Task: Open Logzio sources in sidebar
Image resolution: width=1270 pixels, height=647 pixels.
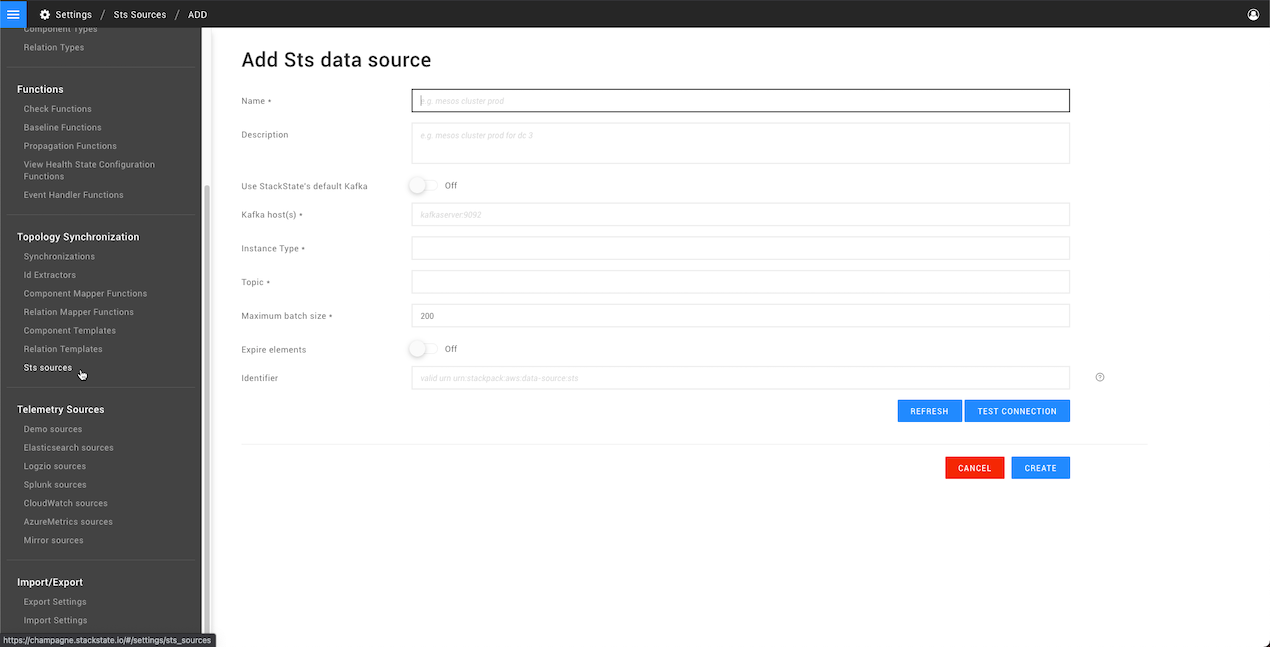Action: pos(54,466)
